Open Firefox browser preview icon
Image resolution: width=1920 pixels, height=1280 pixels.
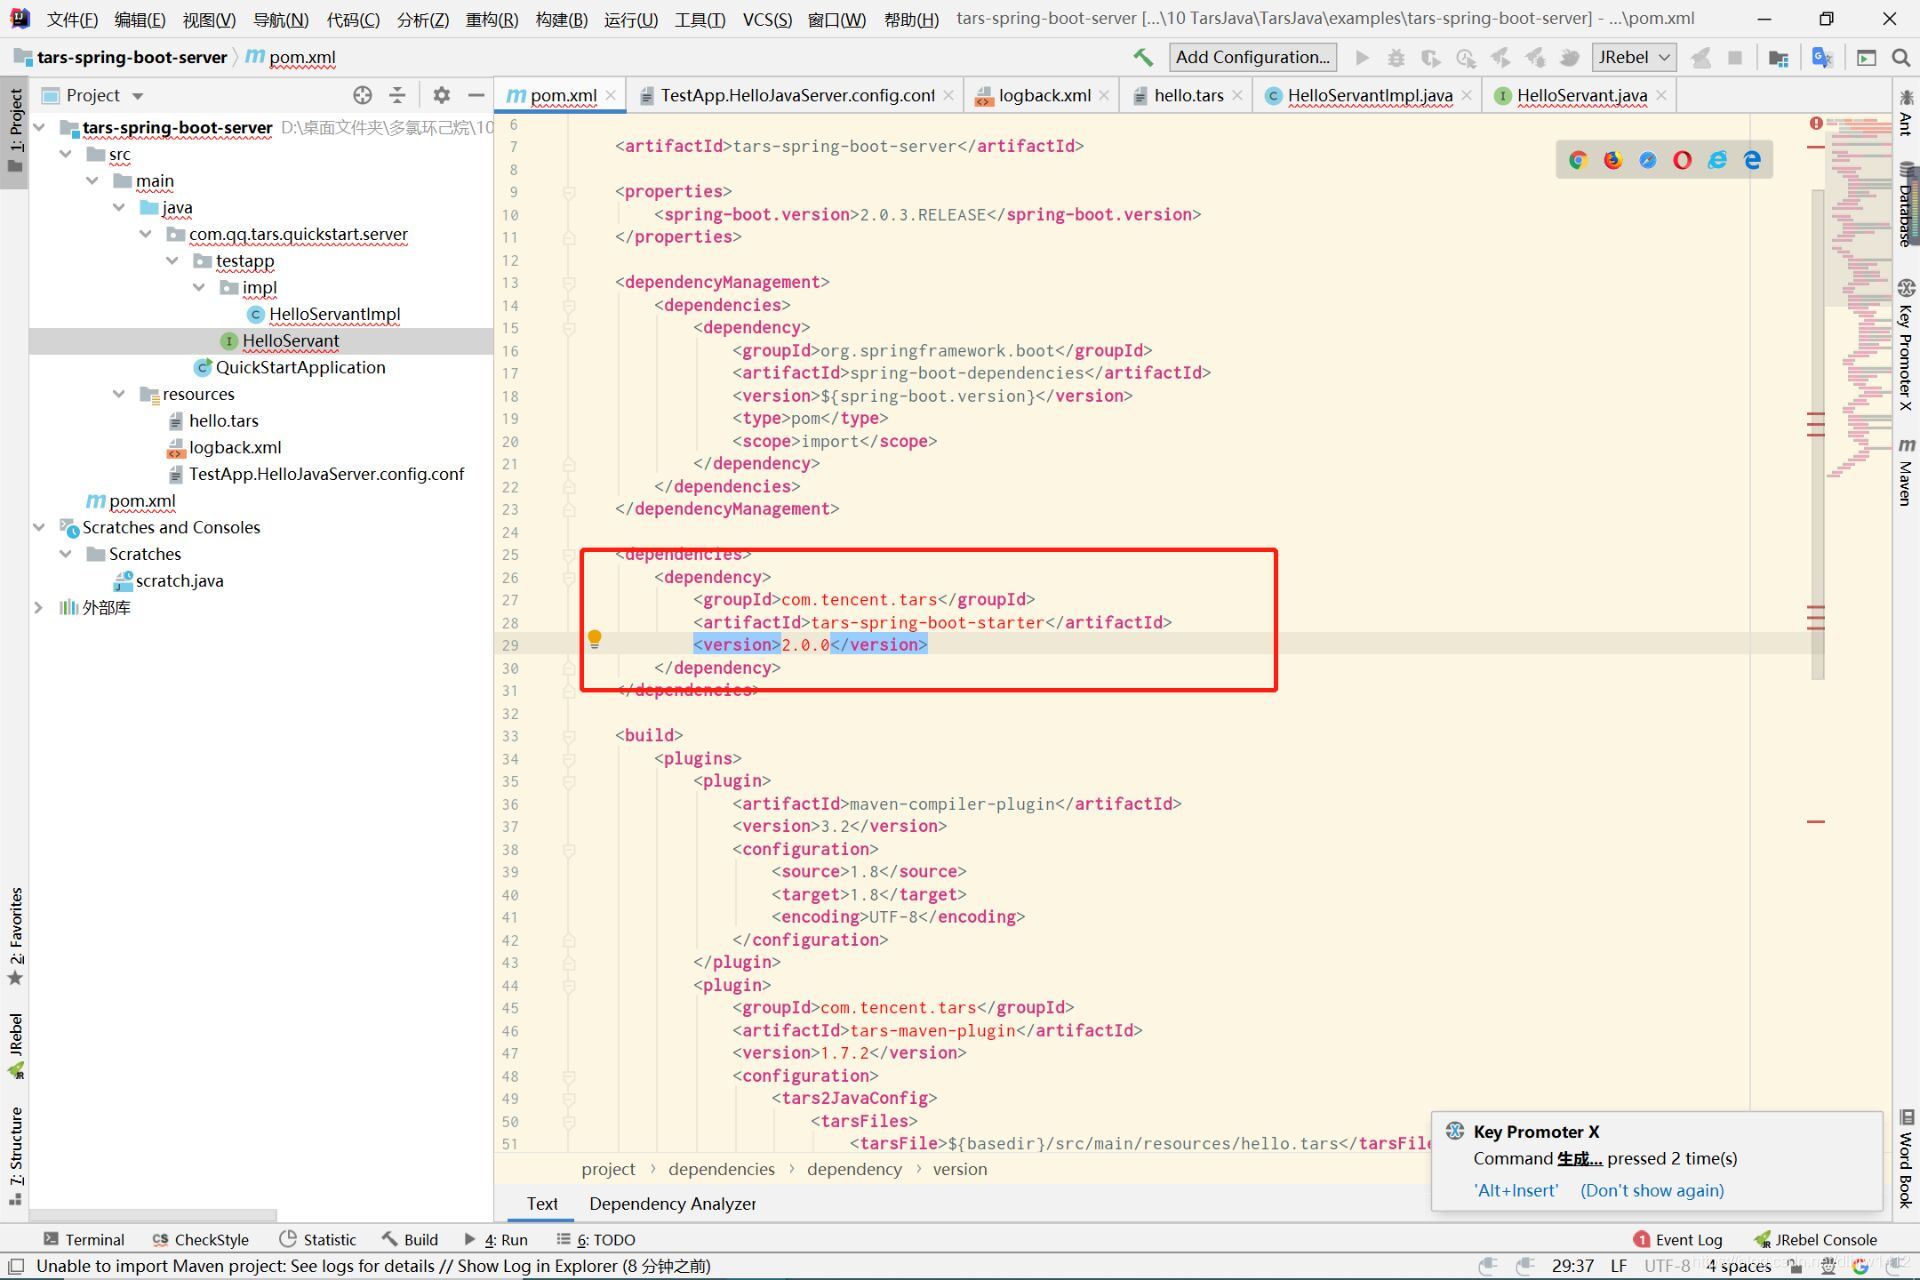(1613, 160)
